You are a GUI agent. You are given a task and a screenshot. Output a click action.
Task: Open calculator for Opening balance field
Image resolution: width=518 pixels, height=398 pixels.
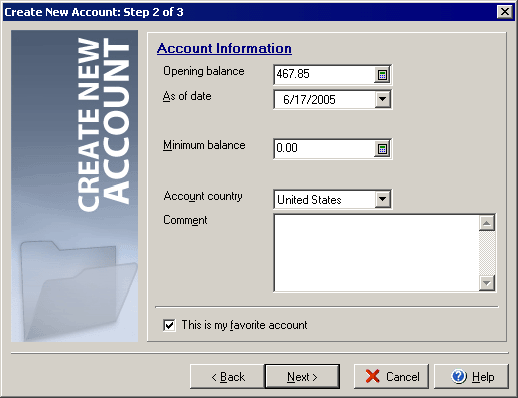(382, 75)
